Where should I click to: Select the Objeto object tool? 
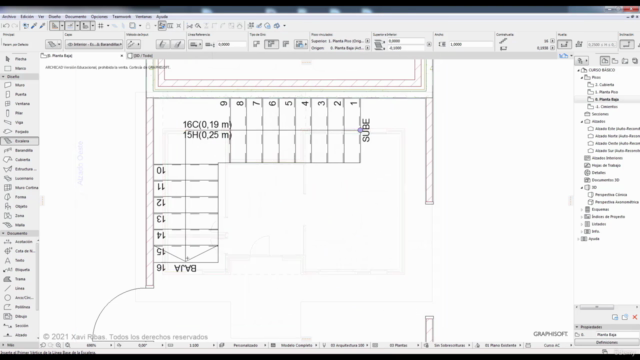click(x=20, y=206)
